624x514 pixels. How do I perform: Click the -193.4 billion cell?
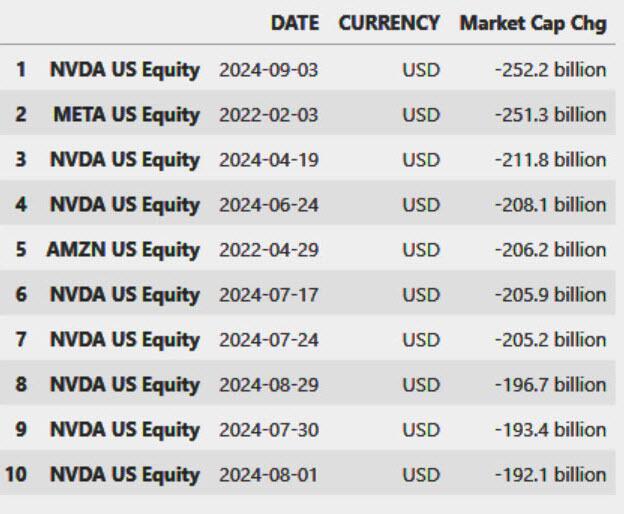[550, 430]
